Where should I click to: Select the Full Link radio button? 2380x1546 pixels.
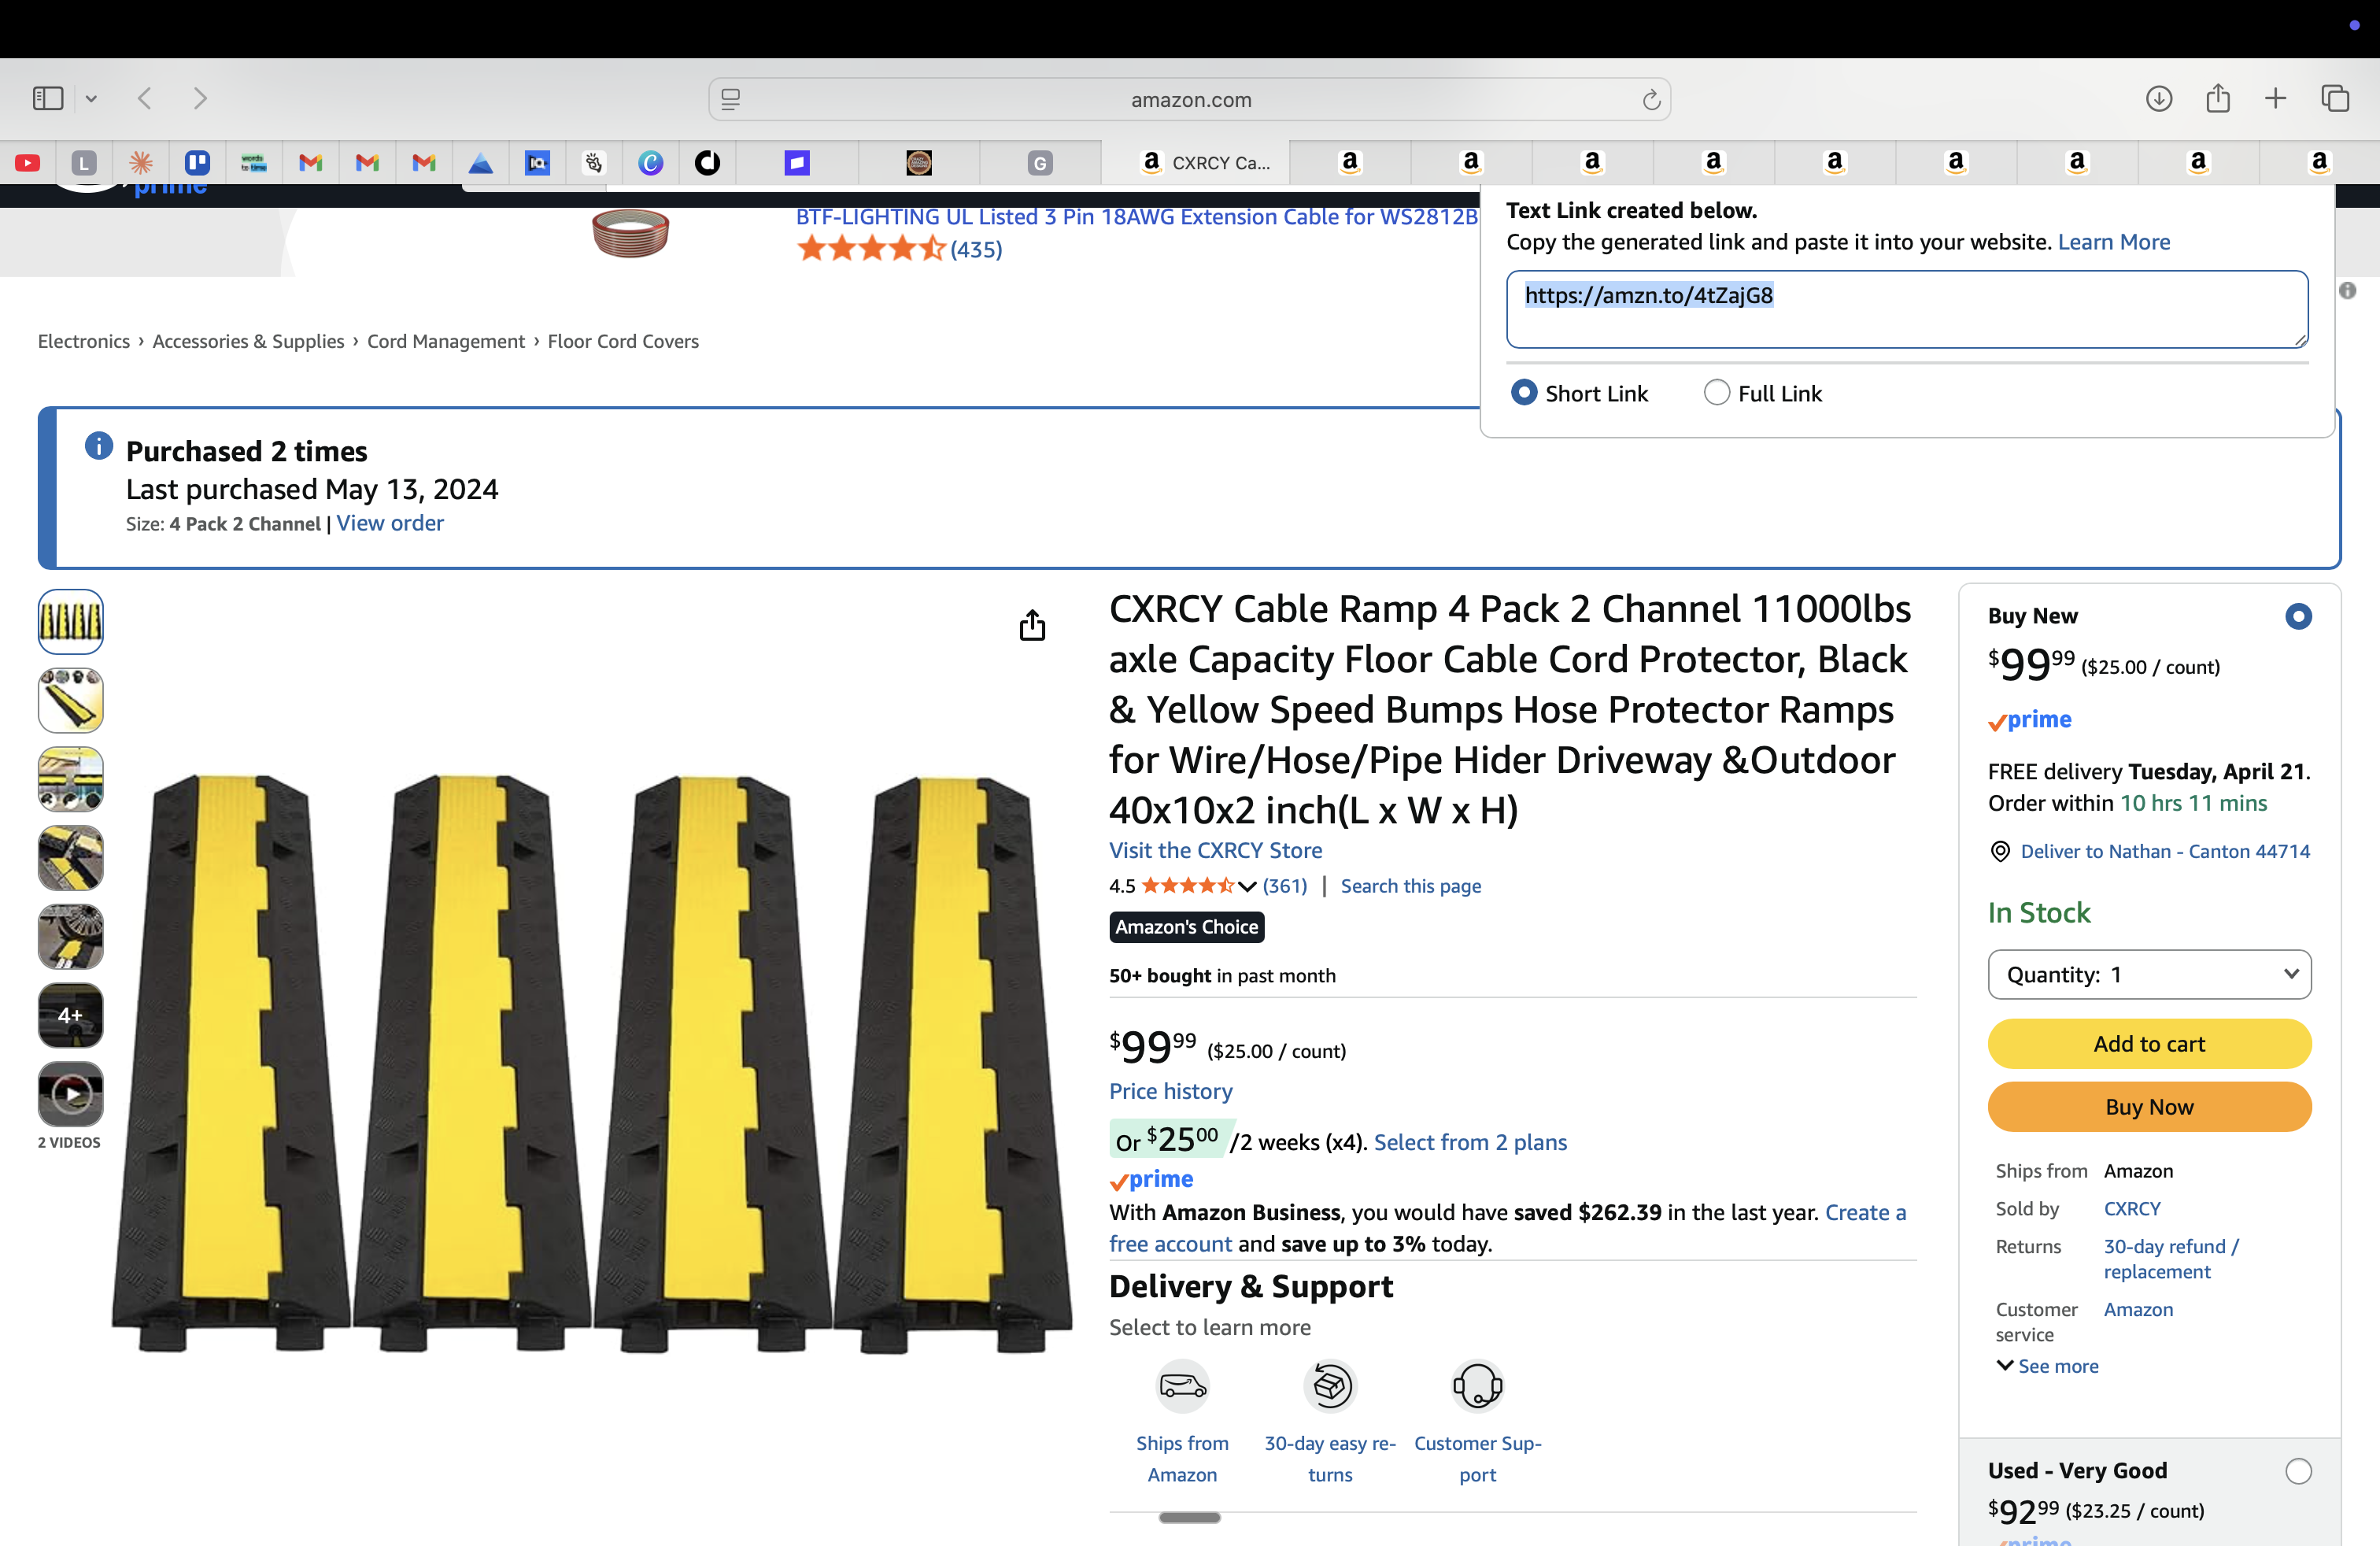tap(1716, 393)
